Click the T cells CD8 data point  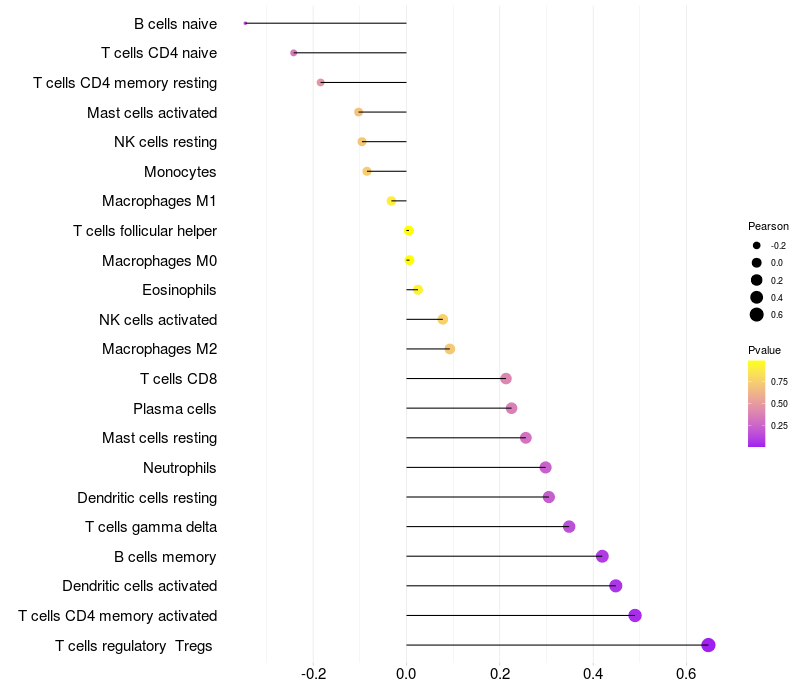(x=506, y=379)
